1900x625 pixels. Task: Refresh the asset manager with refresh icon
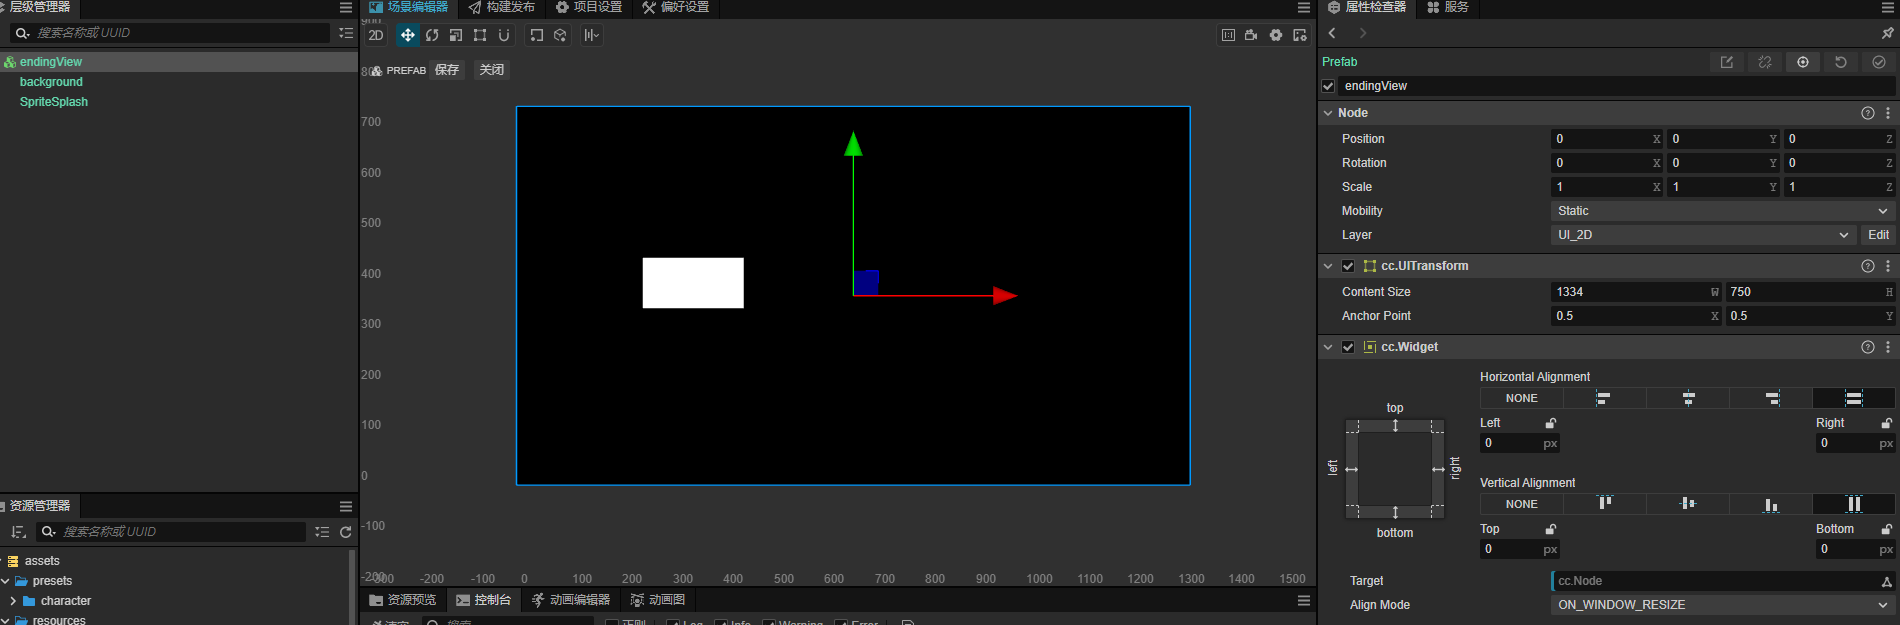[x=346, y=532]
